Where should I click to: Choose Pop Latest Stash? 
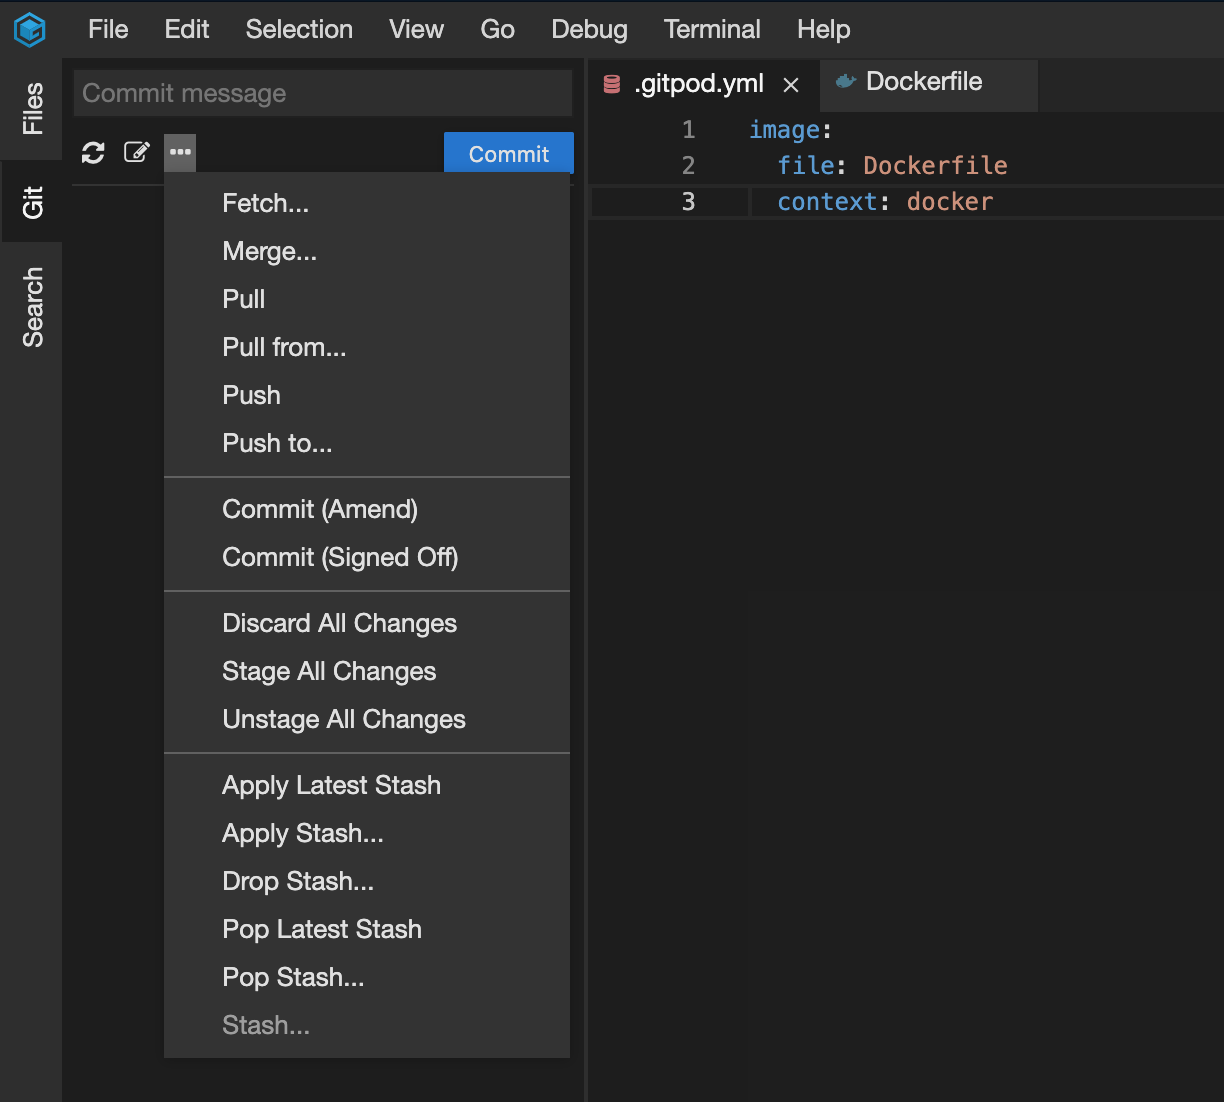click(321, 929)
